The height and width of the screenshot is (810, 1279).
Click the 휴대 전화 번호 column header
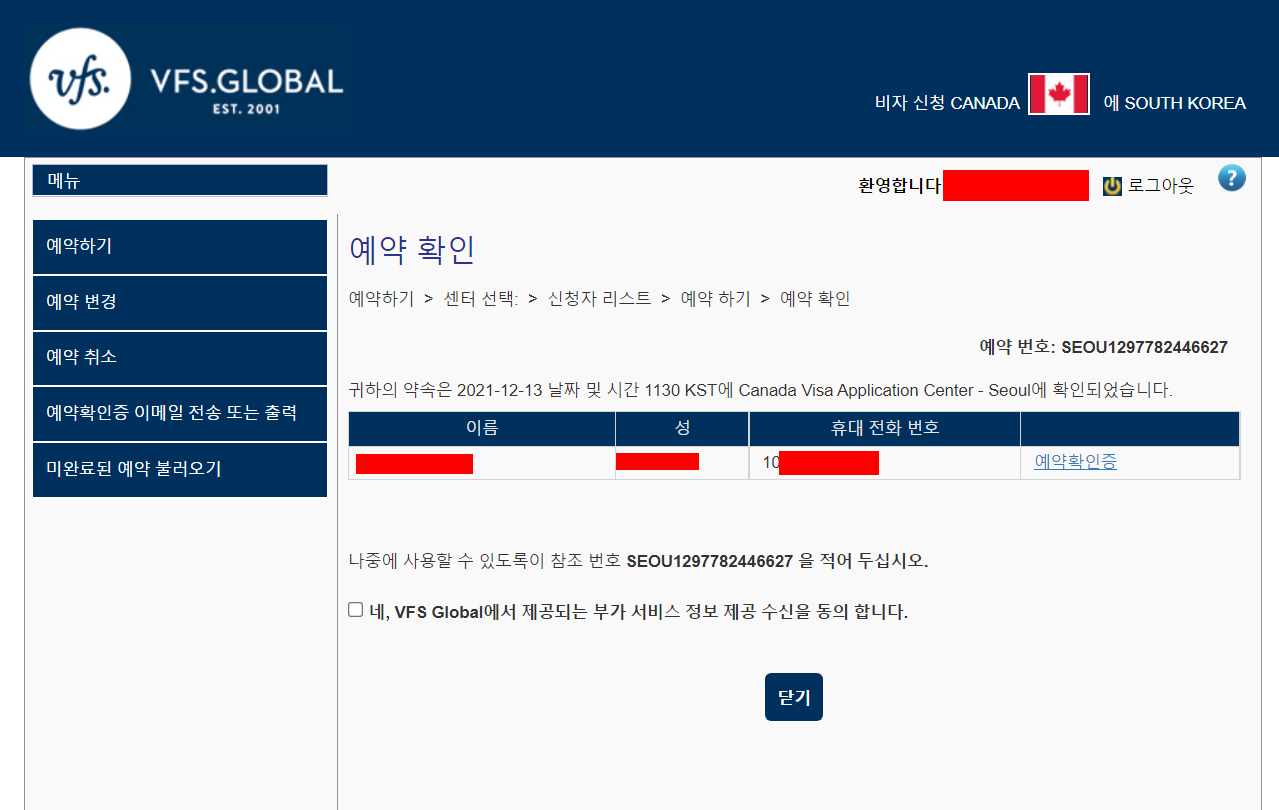pos(885,428)
